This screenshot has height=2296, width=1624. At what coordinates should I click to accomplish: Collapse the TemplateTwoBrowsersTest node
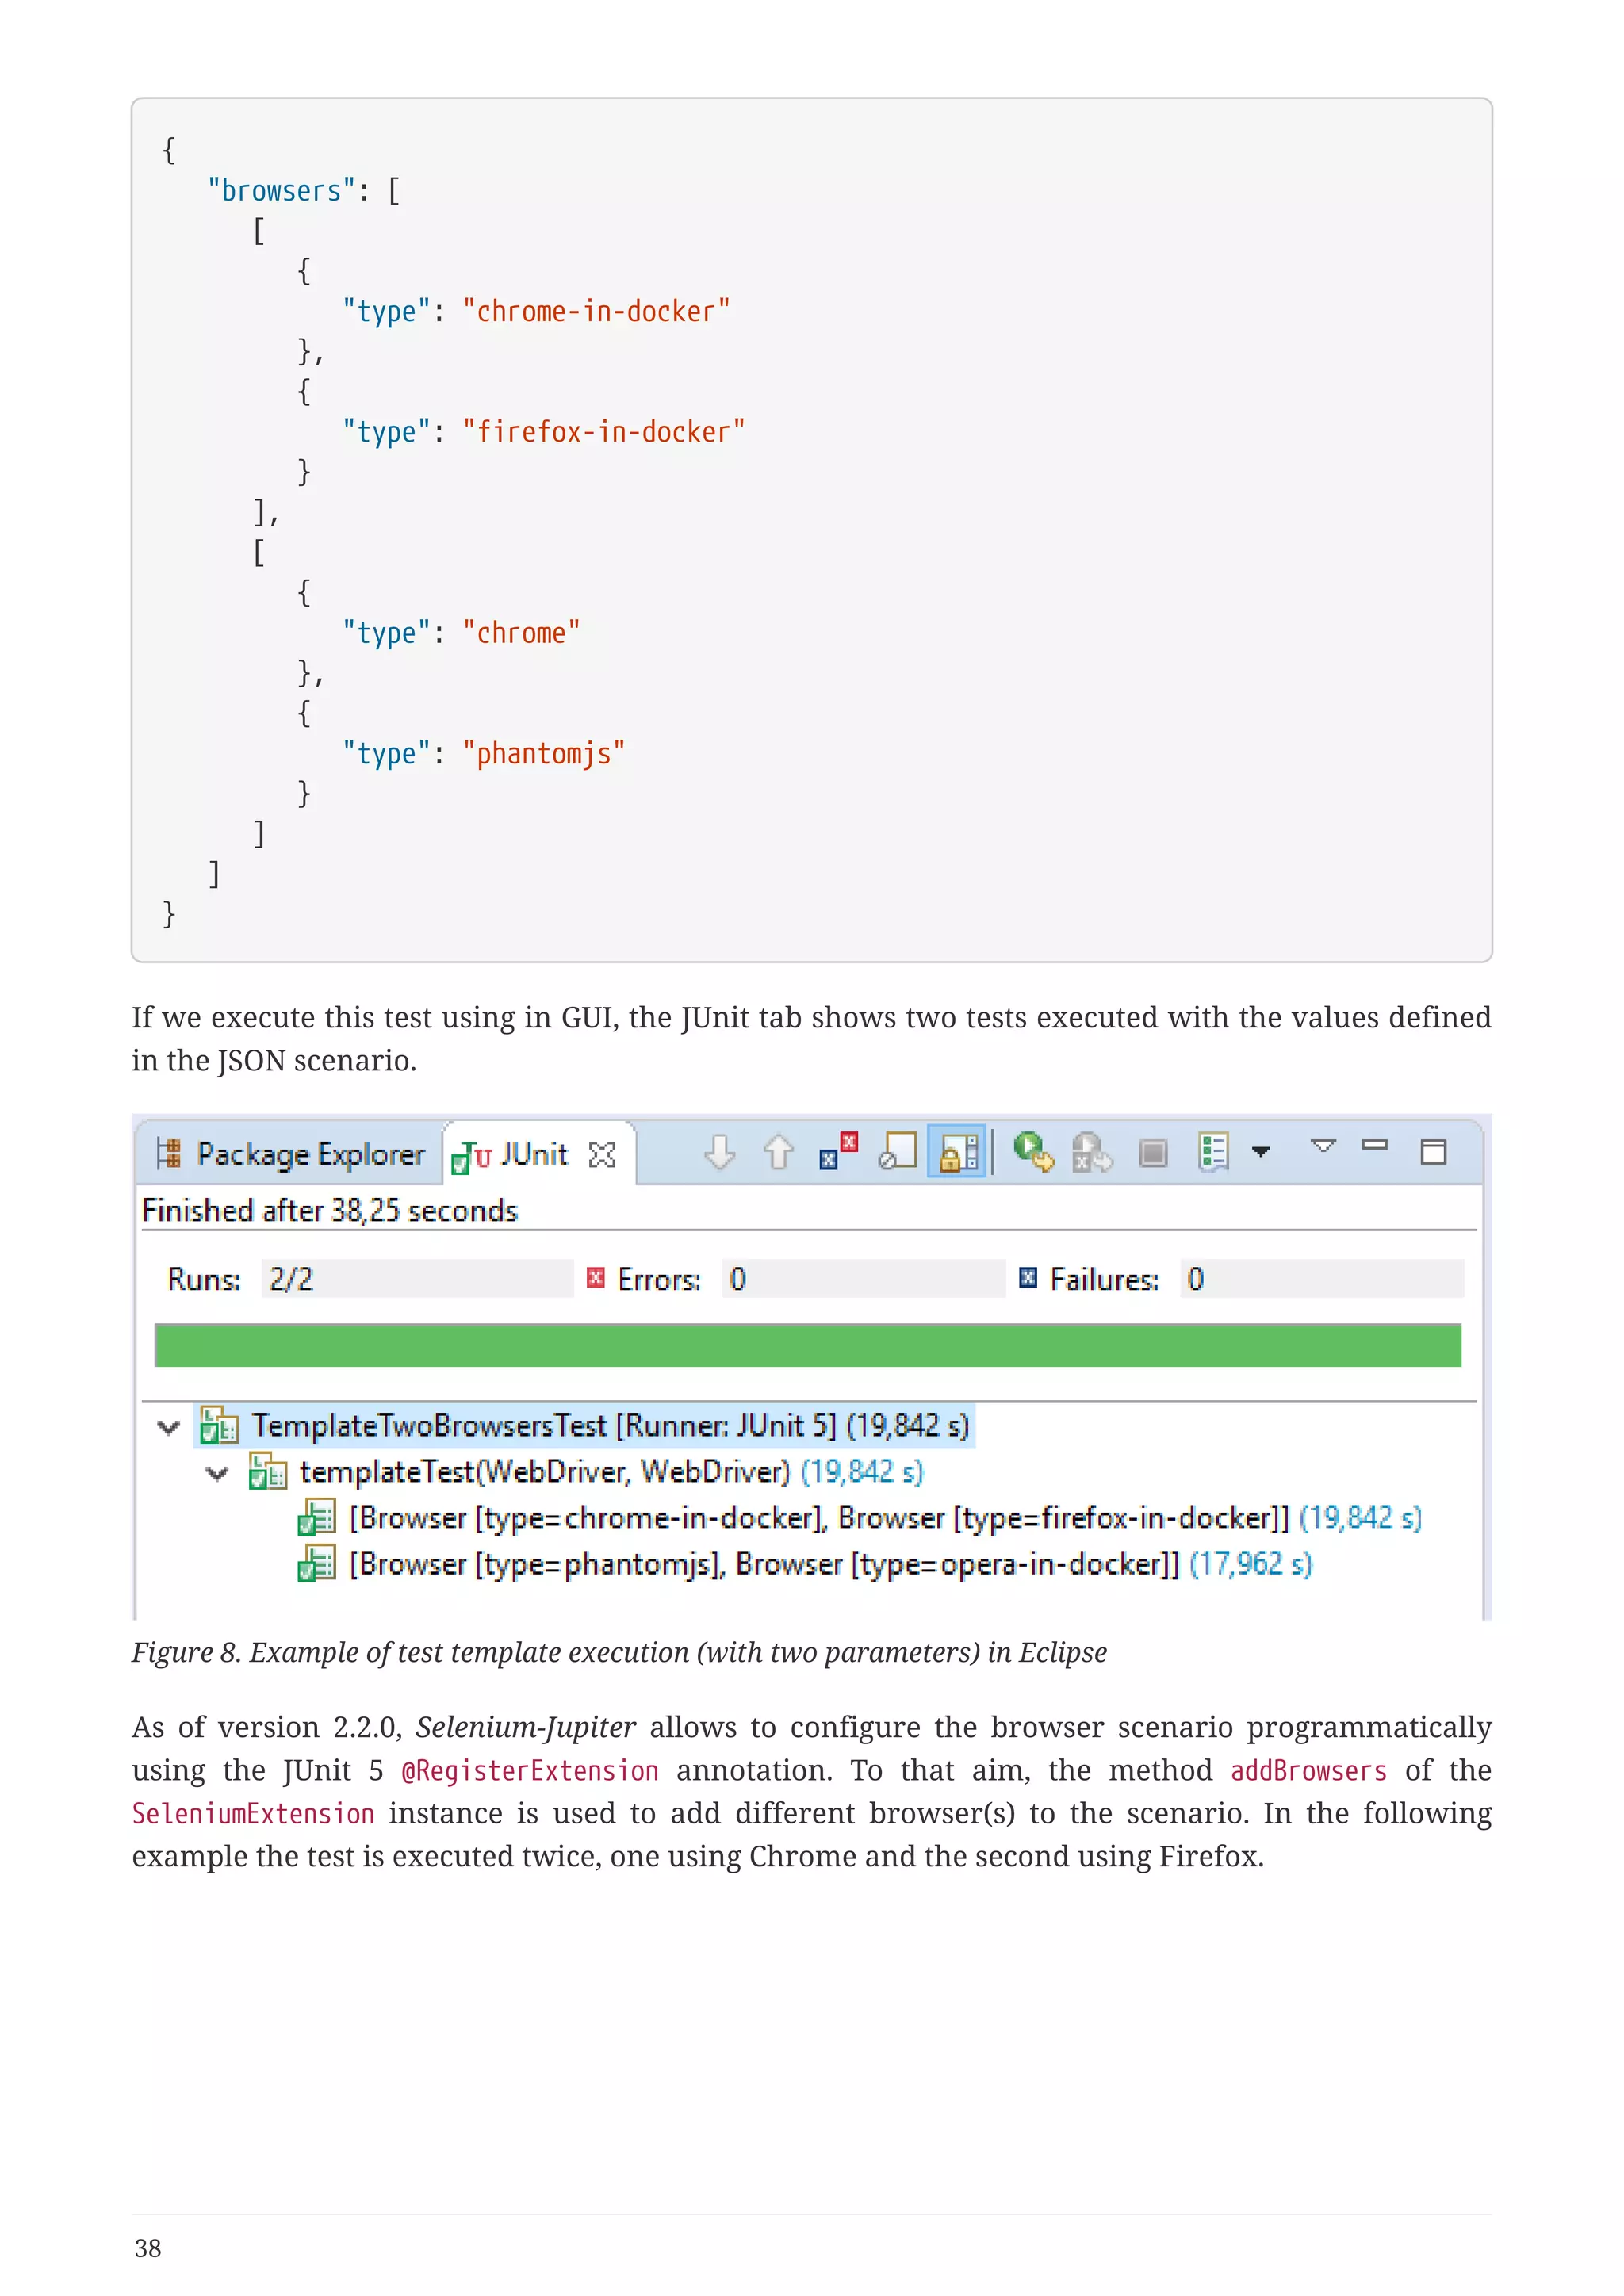tap(168, 1427)
